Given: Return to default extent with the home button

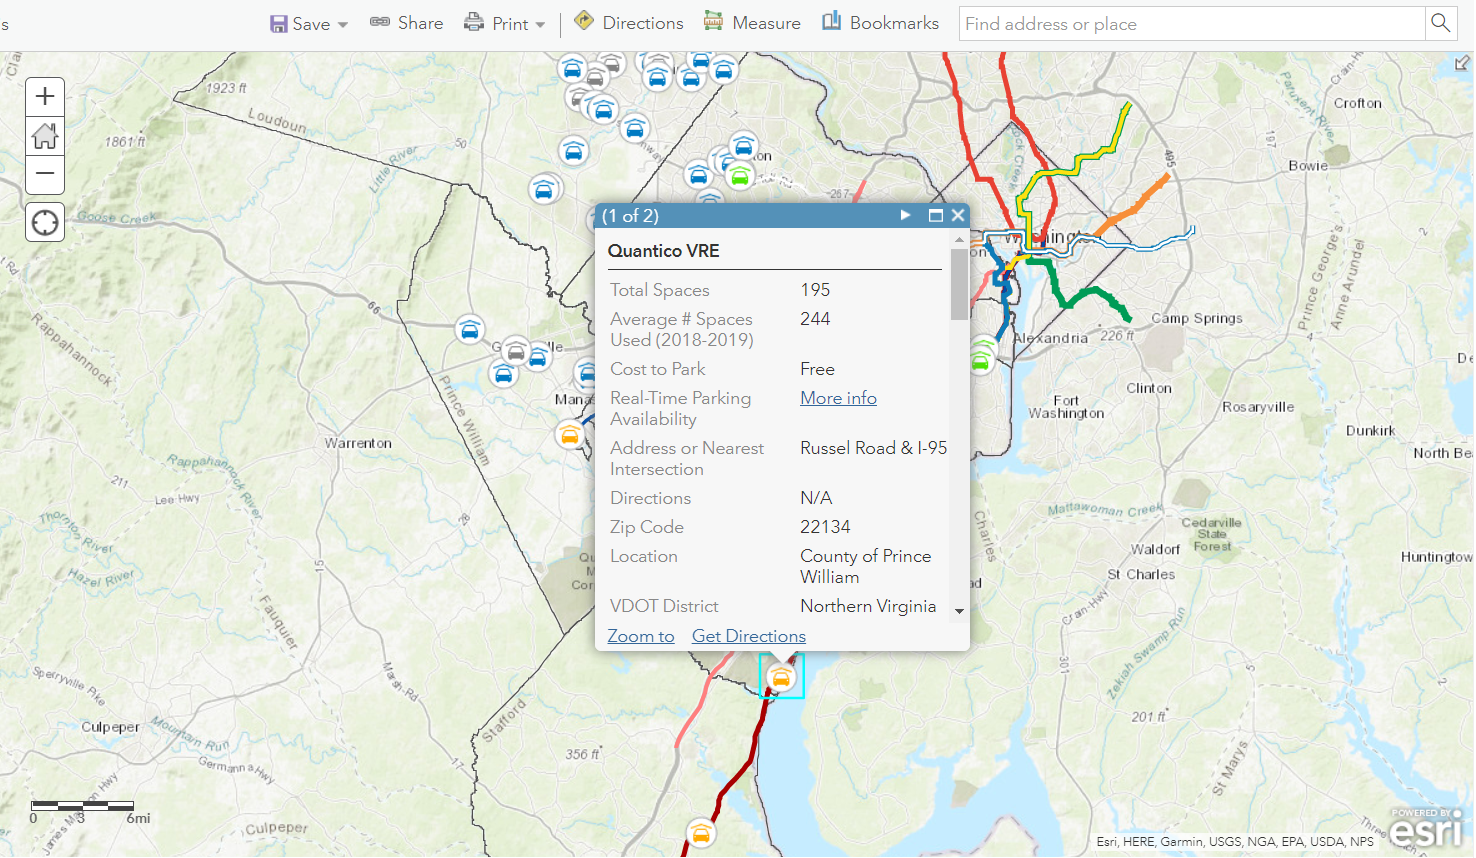Looking at the screenshot, I should [x=44, y=135].
